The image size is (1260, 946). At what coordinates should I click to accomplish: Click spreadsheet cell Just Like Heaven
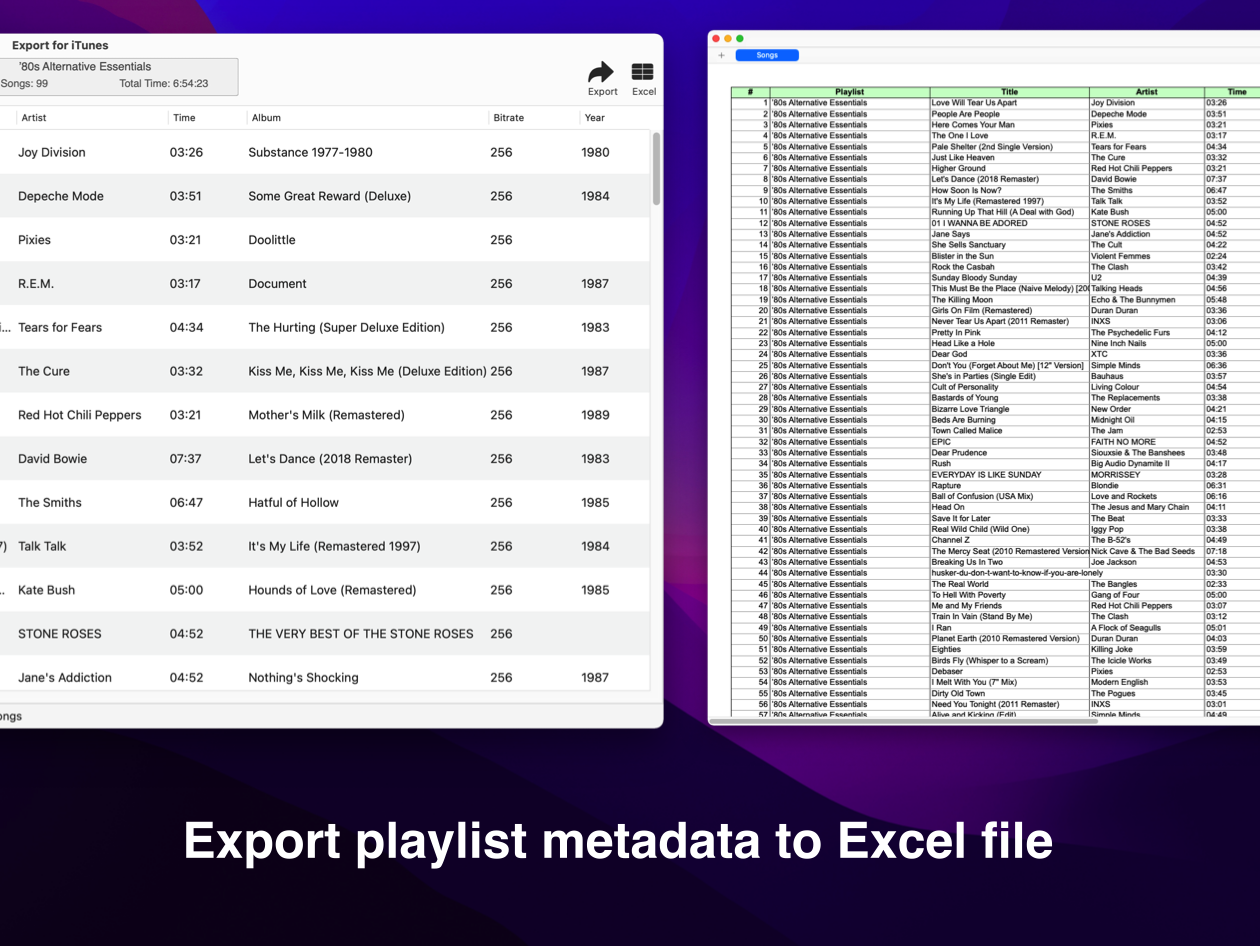click(x=1009, y=157)
